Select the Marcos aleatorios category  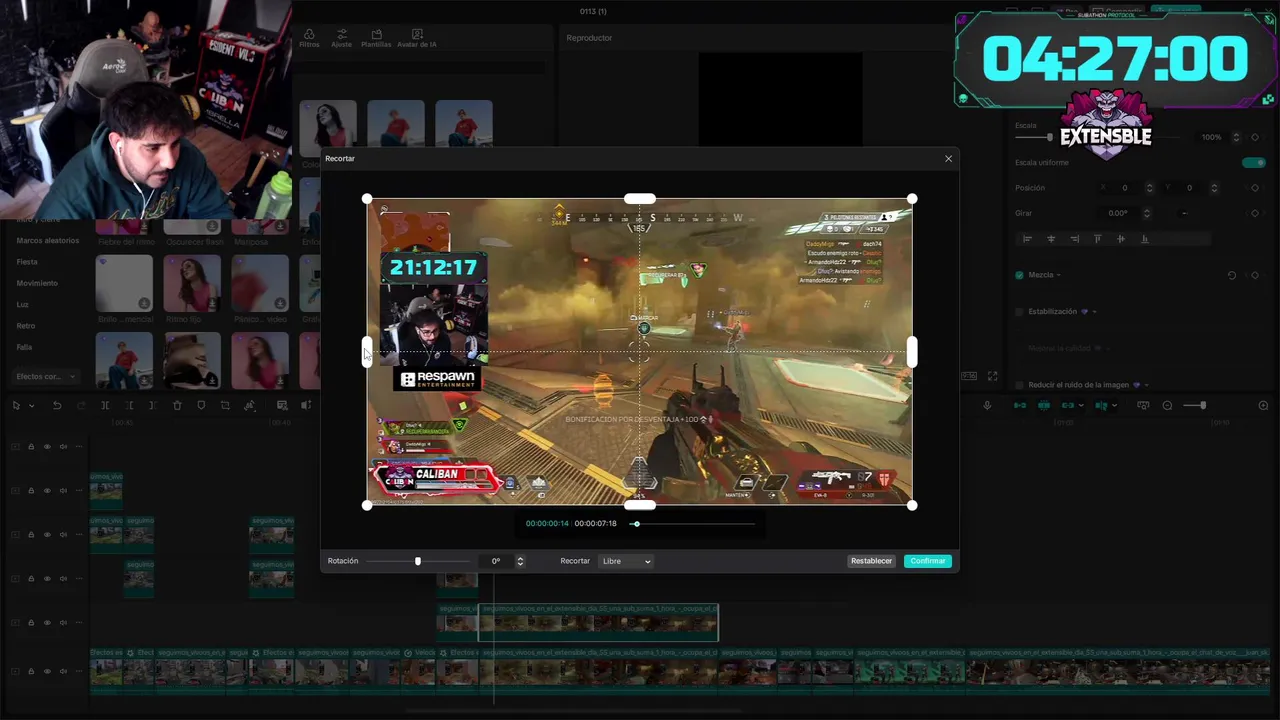tap(48, 240)
